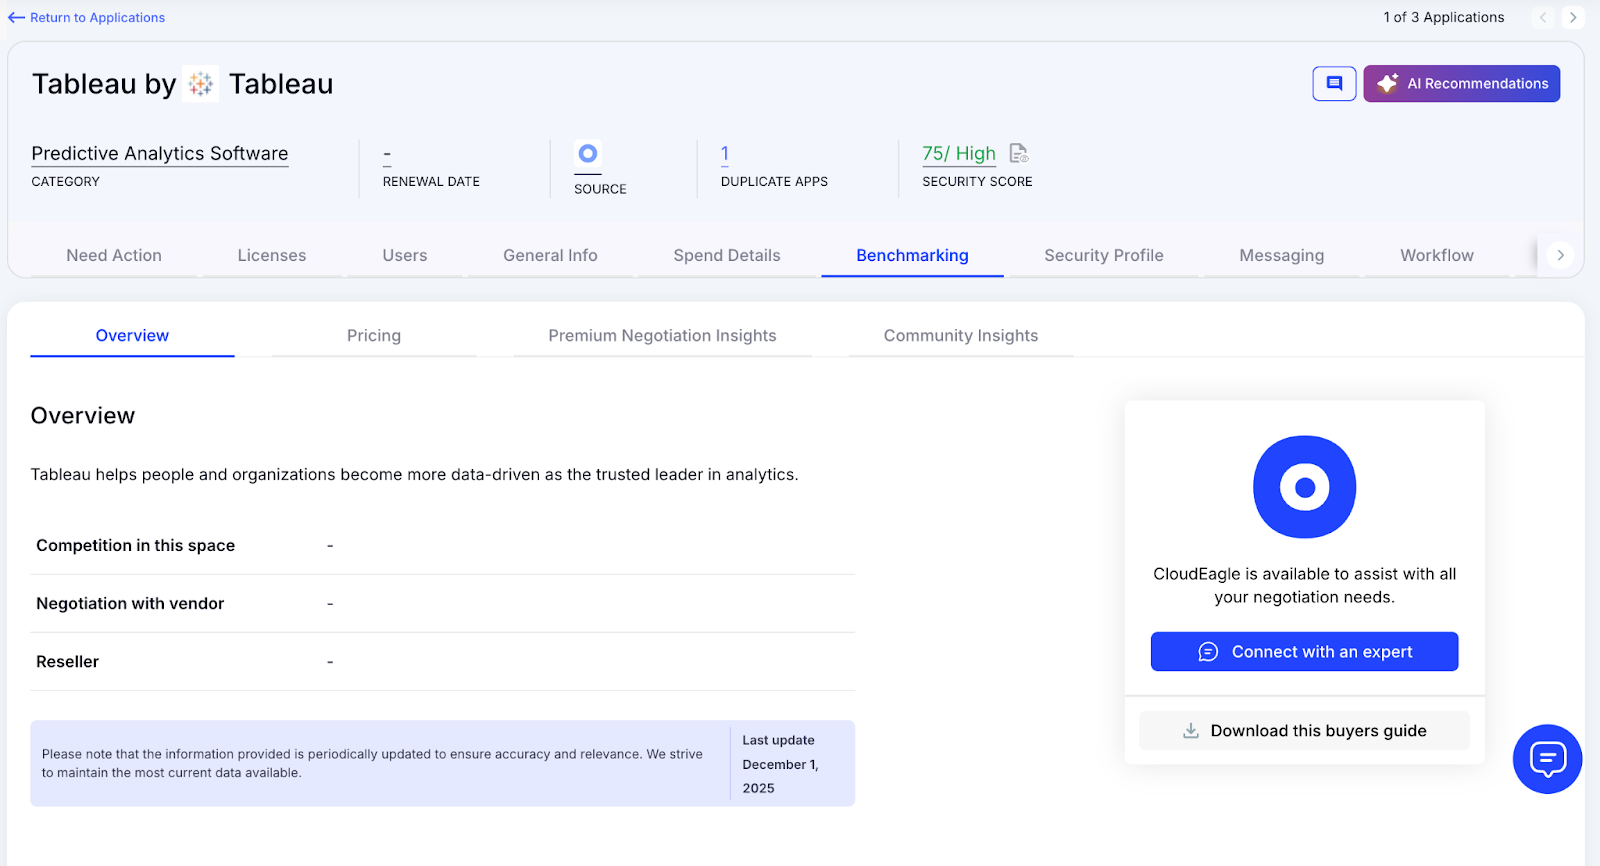Image resolution: width=1600 pixels, height=866 pixels.
Task: Open the security score report icon
Action: coord(1018,153)
